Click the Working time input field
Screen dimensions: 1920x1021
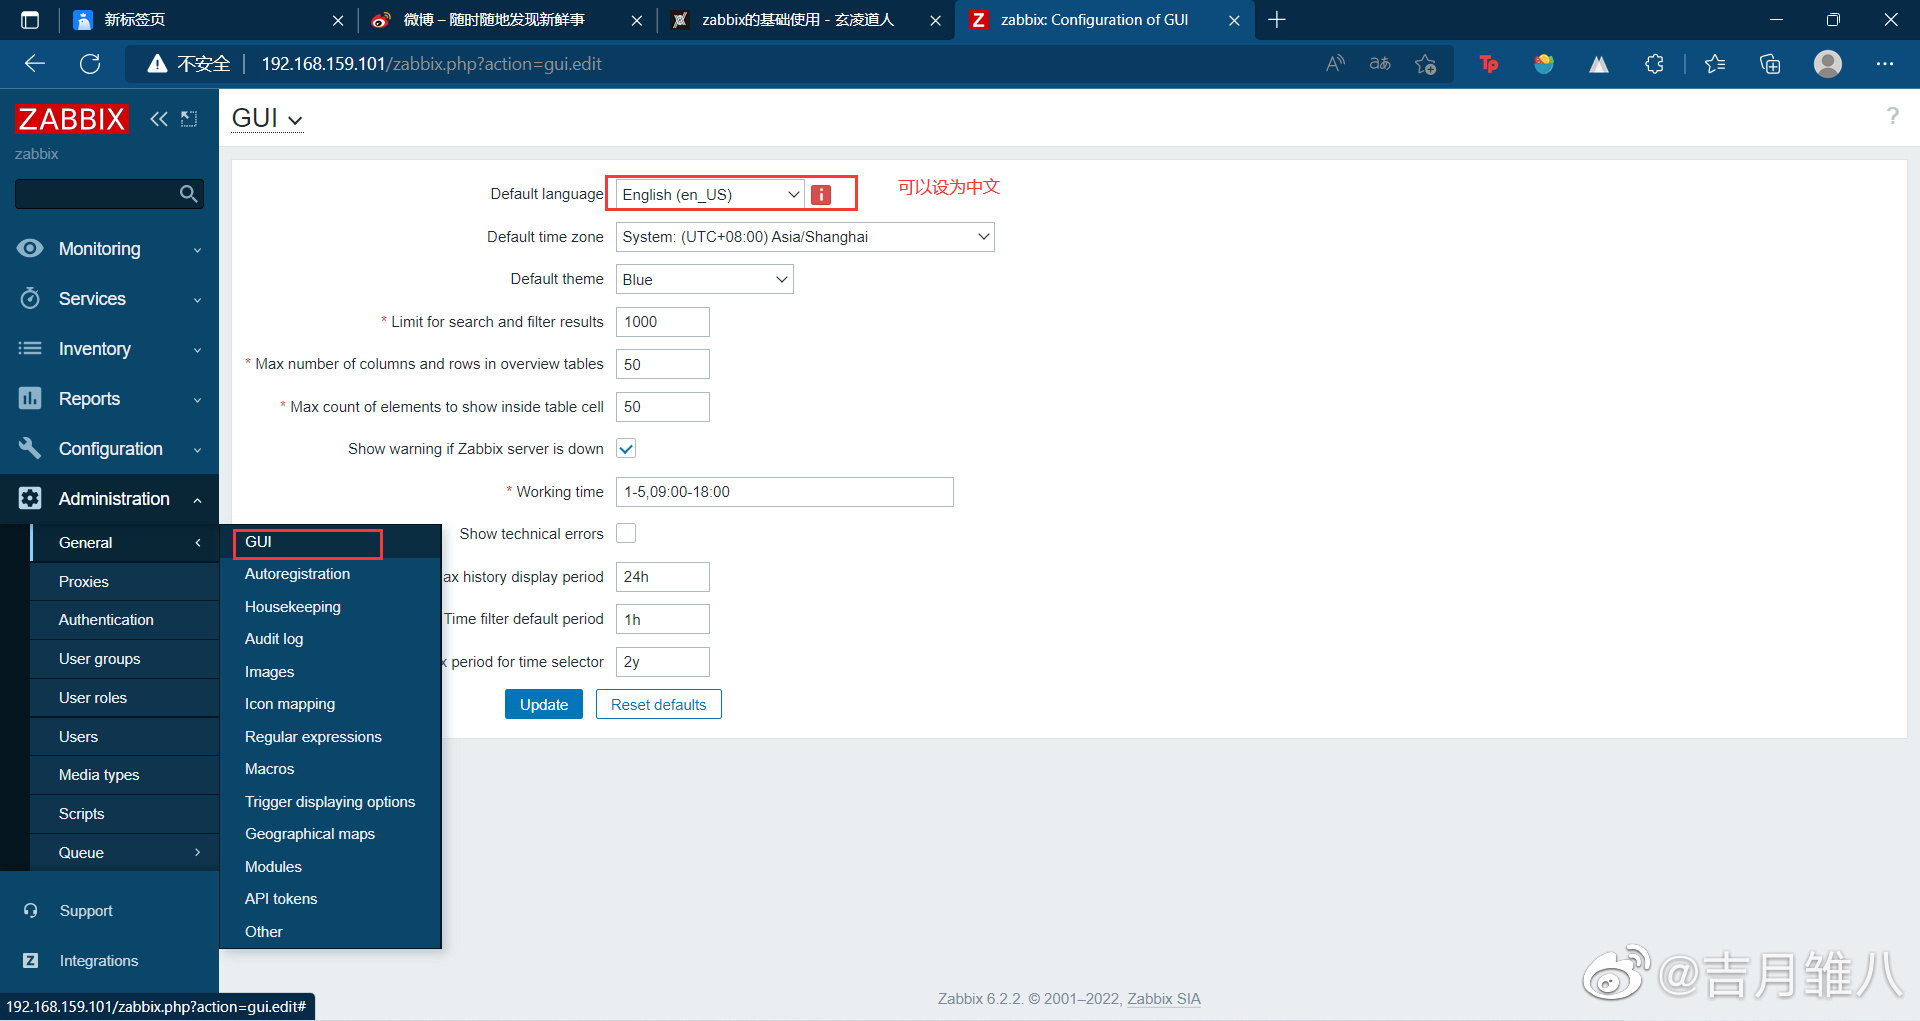click(x=785, y=492)
